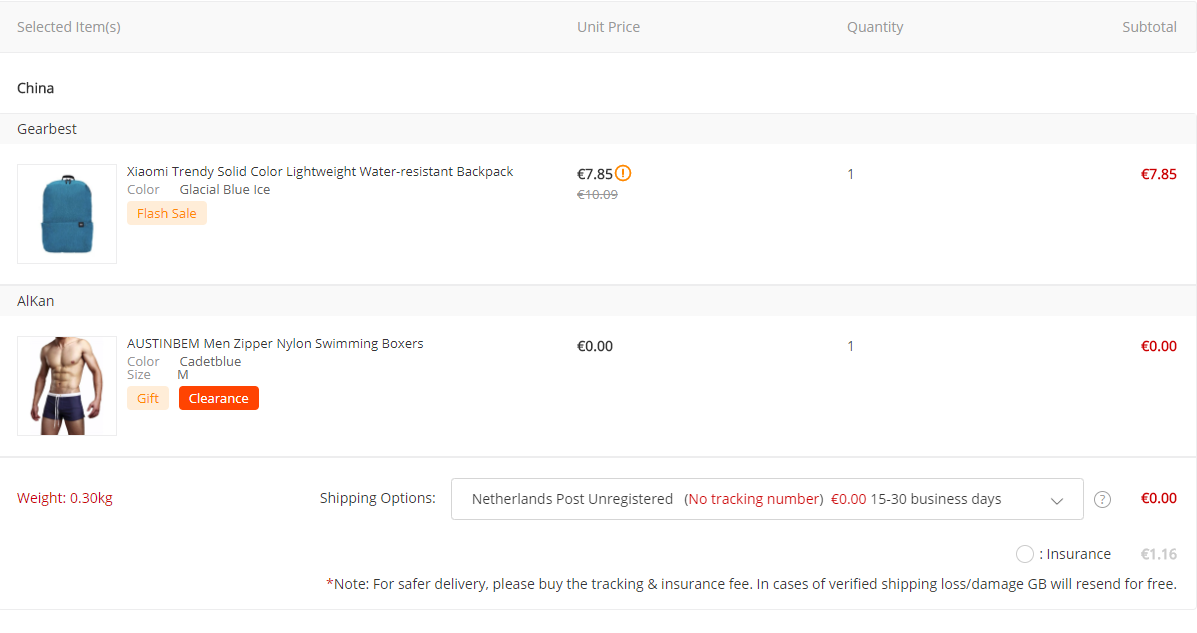Click the Flash Sale tag
Screen dimensions: 1197x633
(167, 213)
